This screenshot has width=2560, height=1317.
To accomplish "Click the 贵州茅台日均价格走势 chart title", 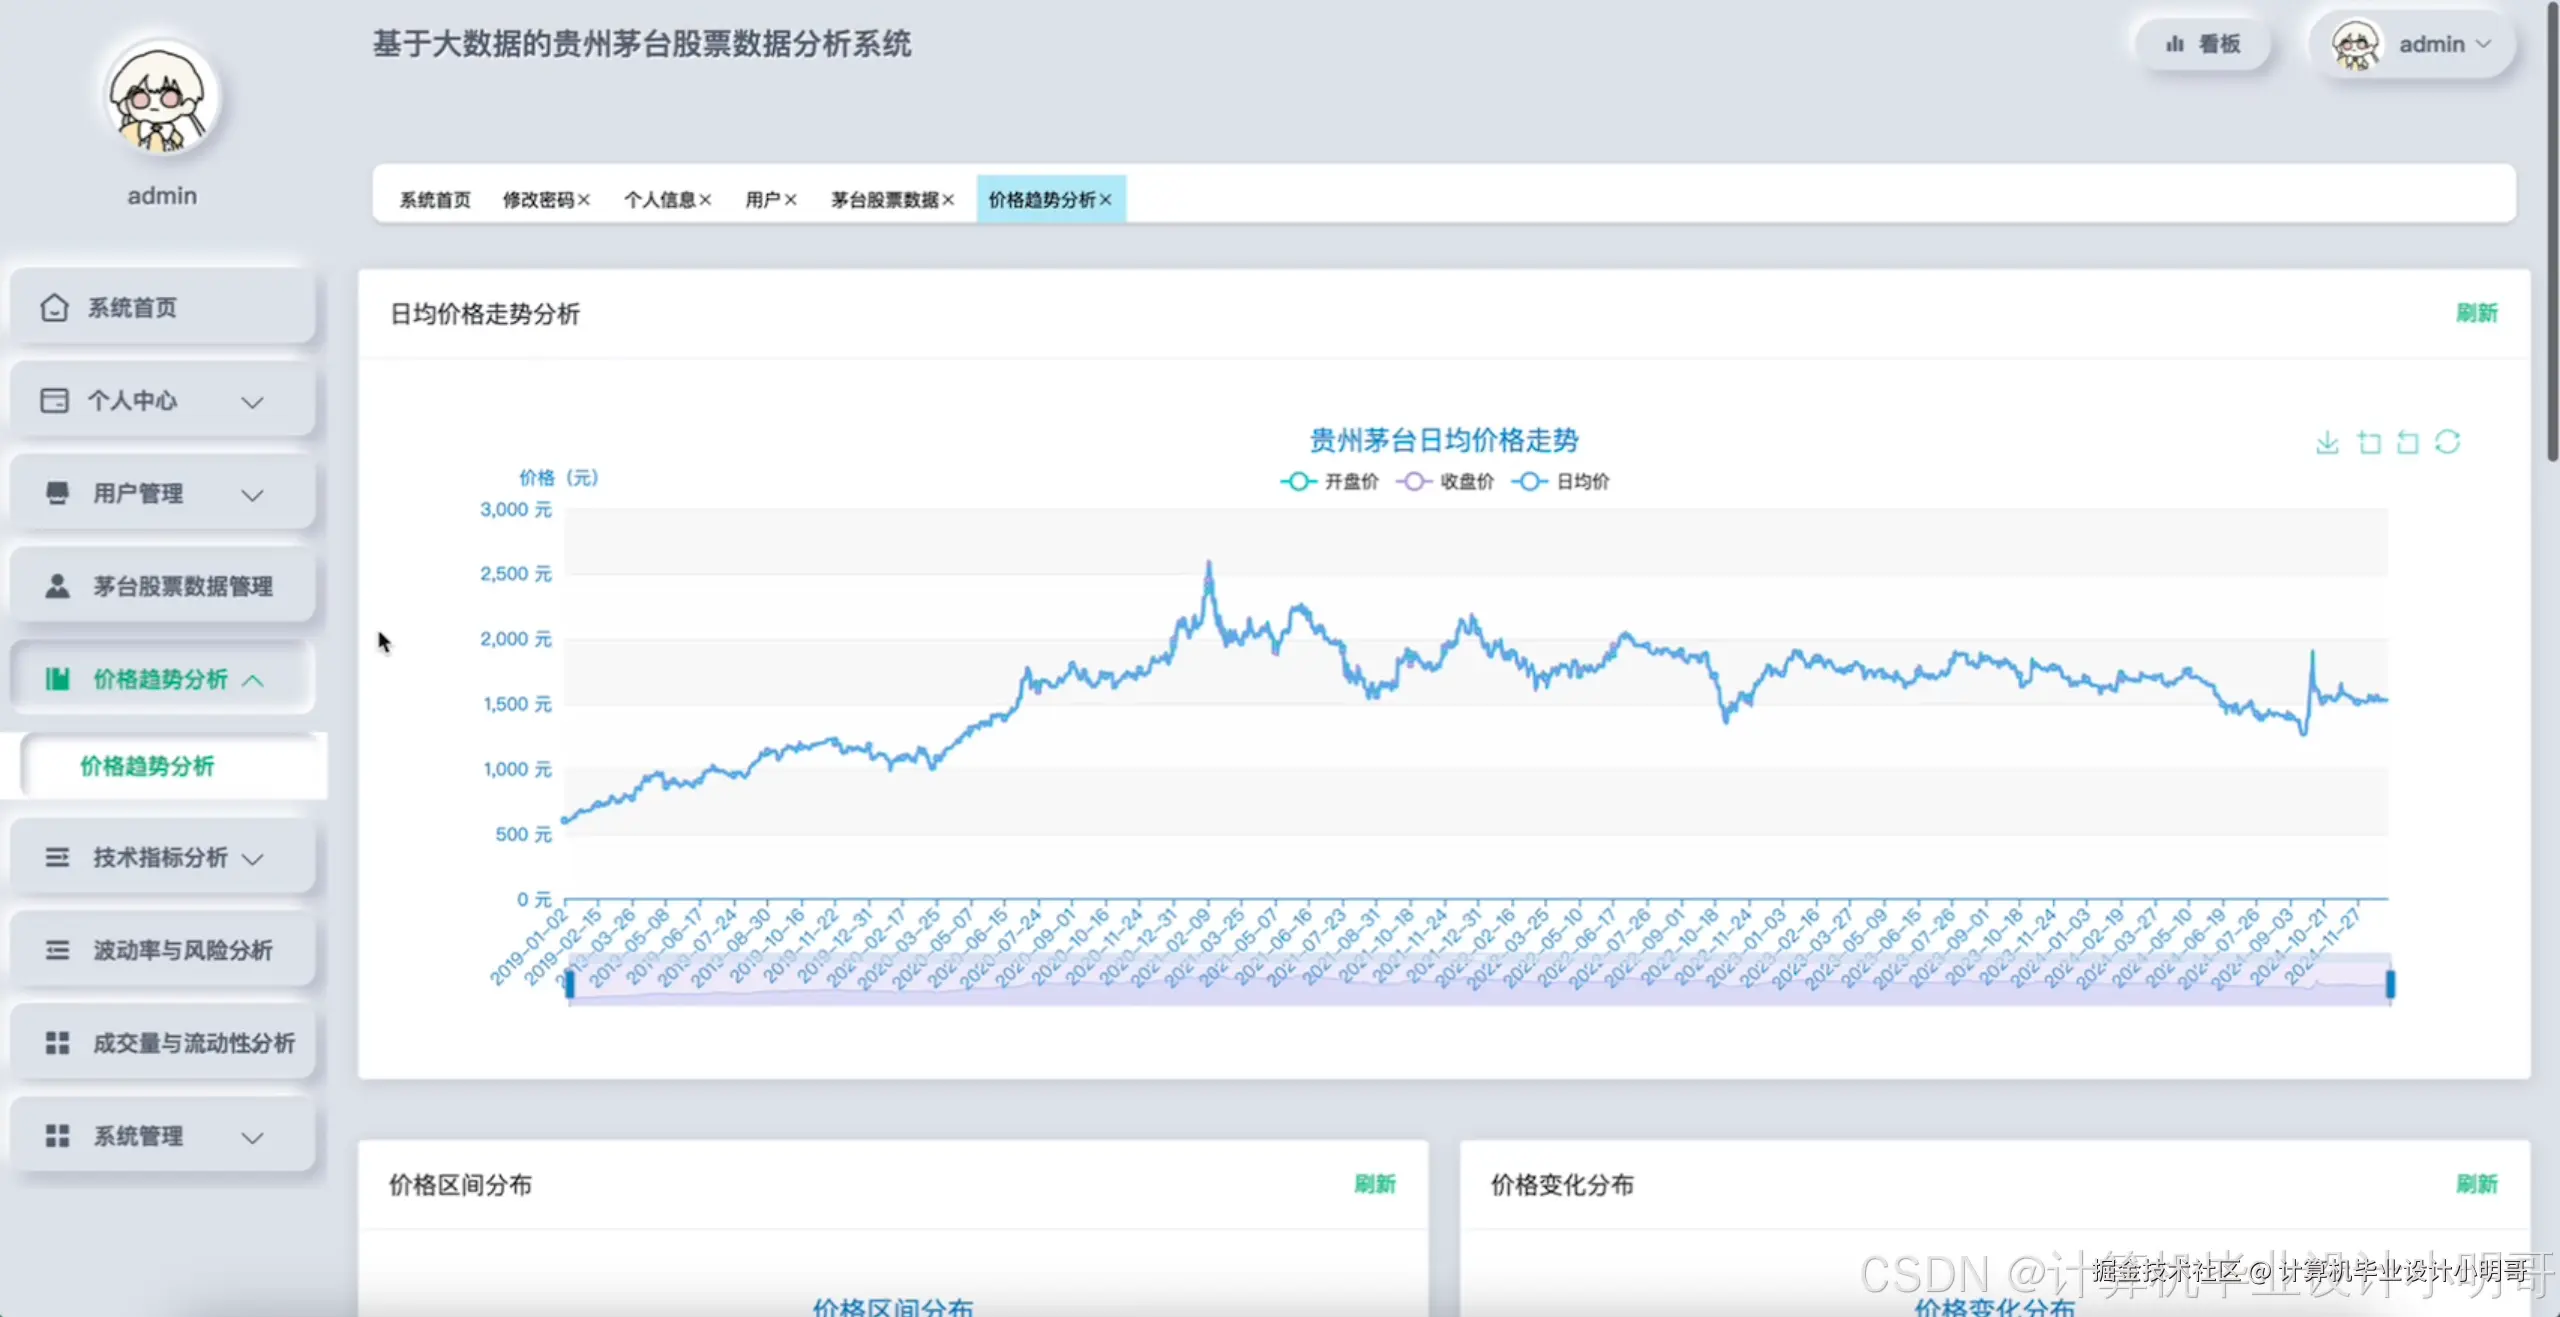I will point(1444,440).
